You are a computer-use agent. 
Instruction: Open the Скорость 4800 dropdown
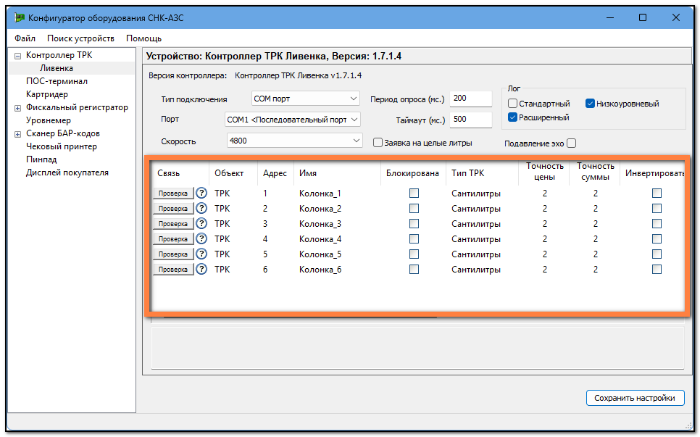294,141
